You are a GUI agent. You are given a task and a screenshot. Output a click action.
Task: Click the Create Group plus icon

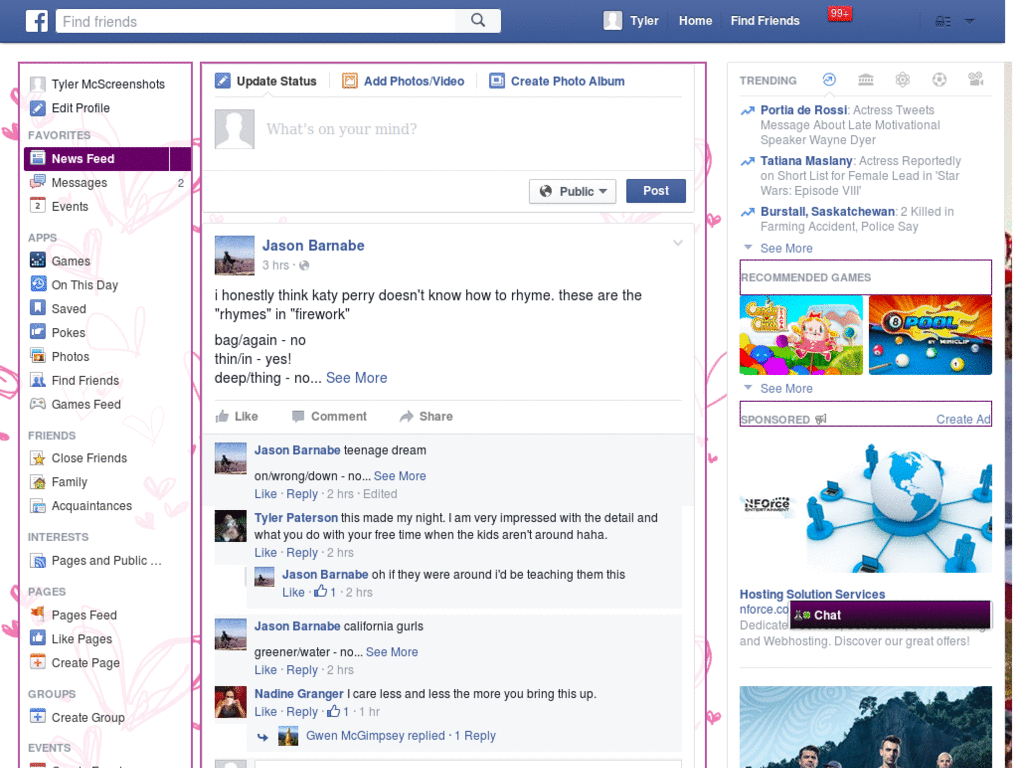38,716
